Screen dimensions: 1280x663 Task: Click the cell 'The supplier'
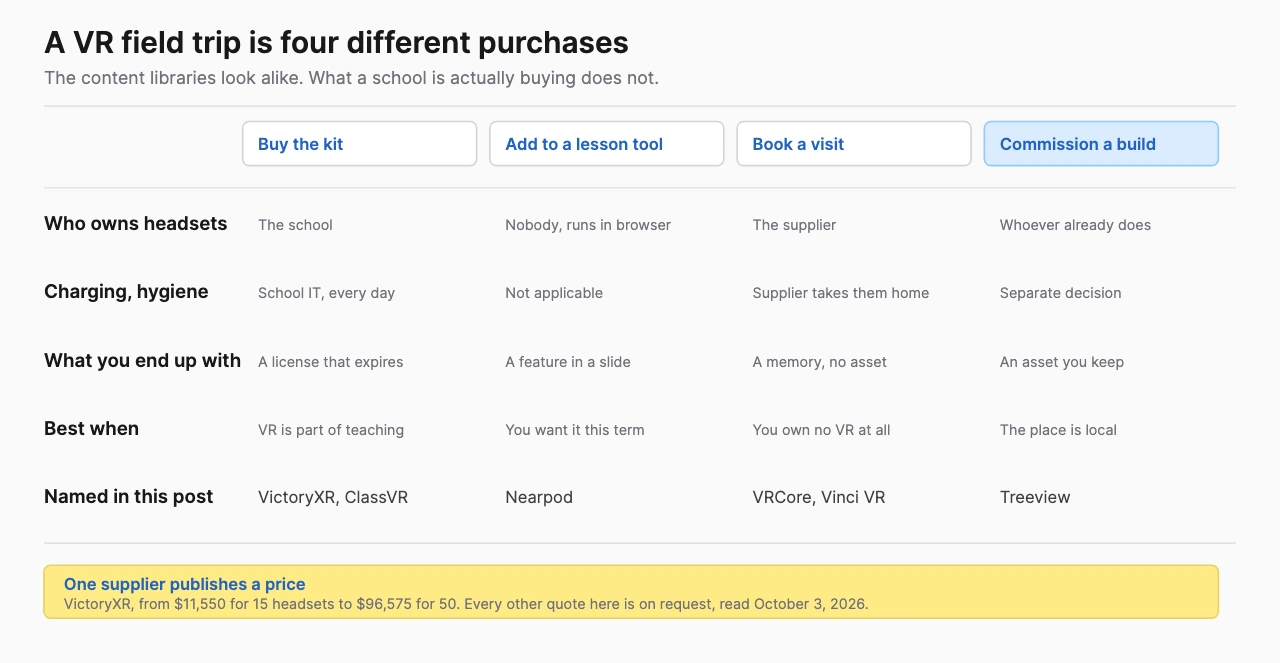[x=794, y=225]
